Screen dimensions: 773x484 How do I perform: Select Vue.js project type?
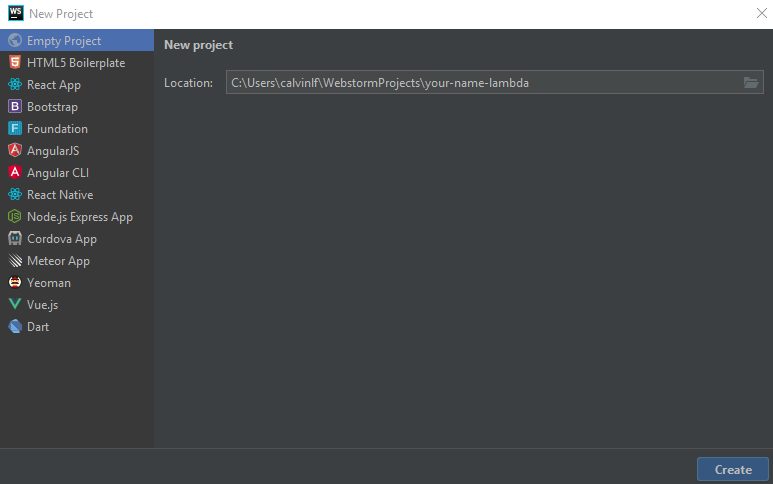click(77, 304)
